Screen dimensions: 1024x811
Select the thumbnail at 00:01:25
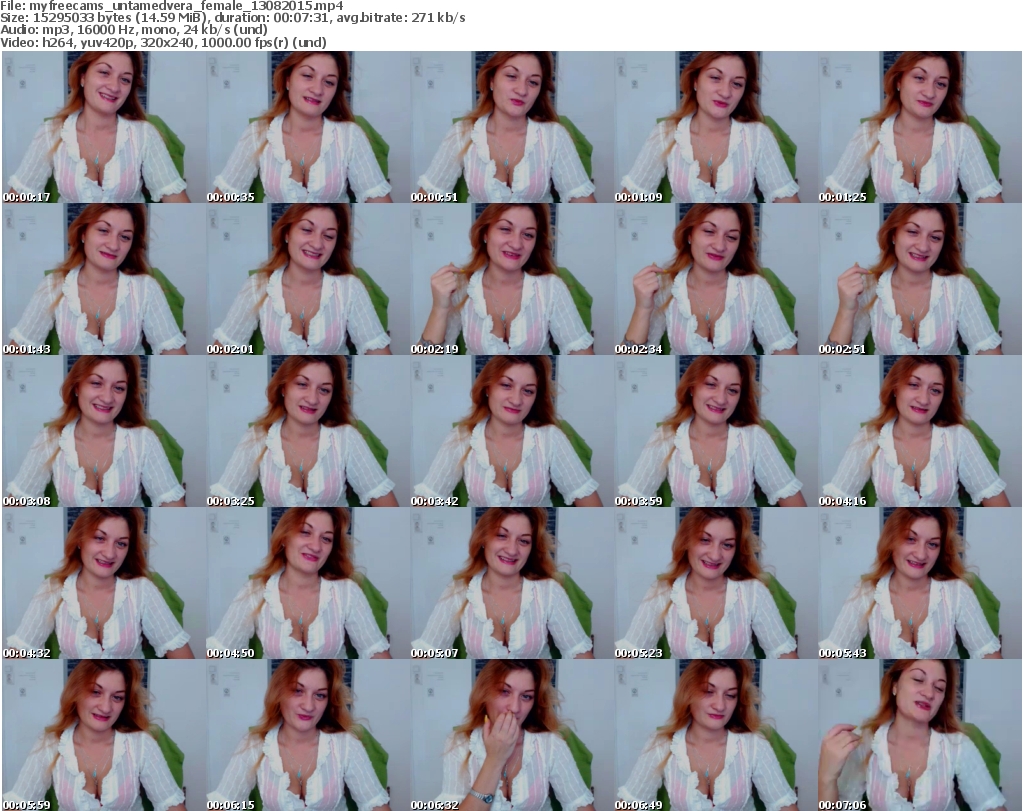[919, 127]
